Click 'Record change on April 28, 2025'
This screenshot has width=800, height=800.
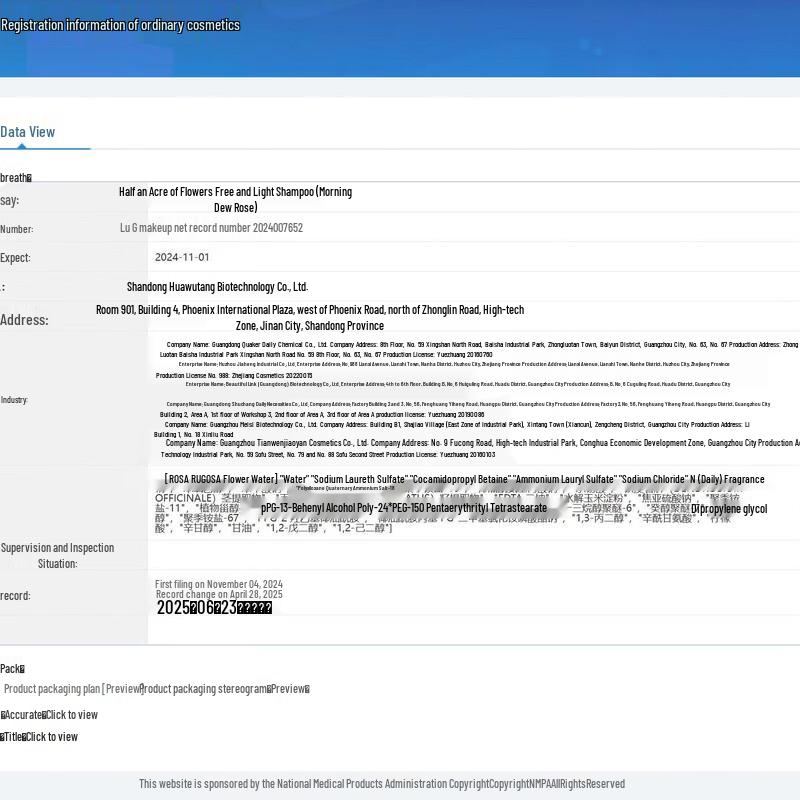point(219,594)
